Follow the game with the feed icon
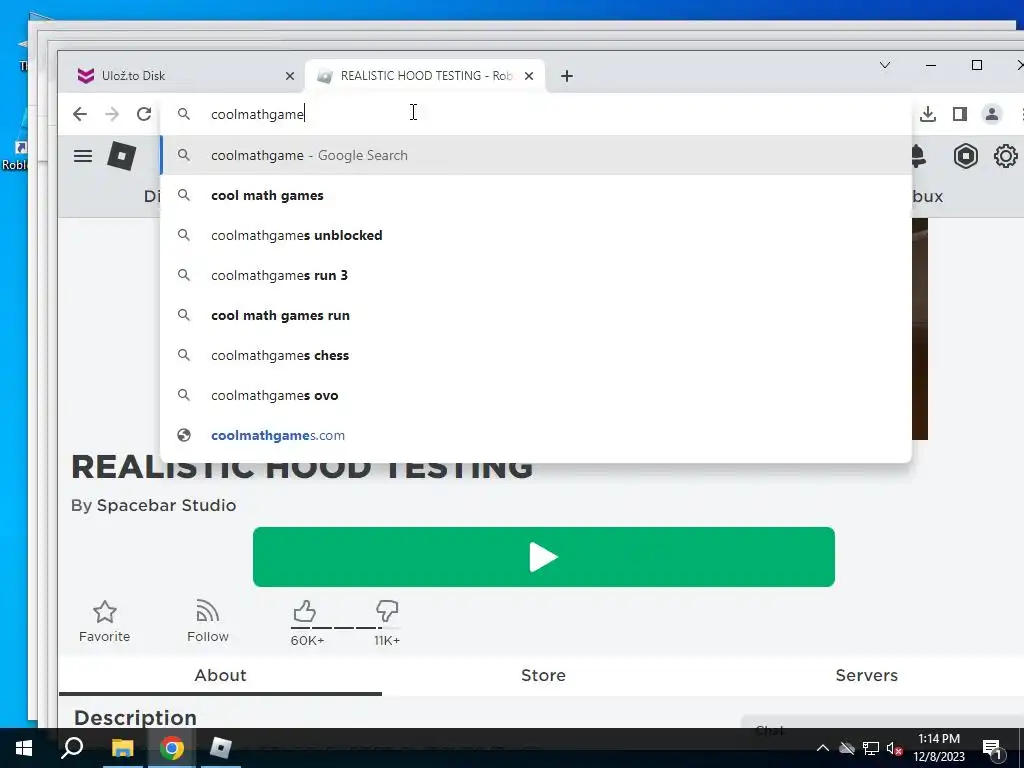The height and width of the screenshot is (768, 1024). point(208,621)
